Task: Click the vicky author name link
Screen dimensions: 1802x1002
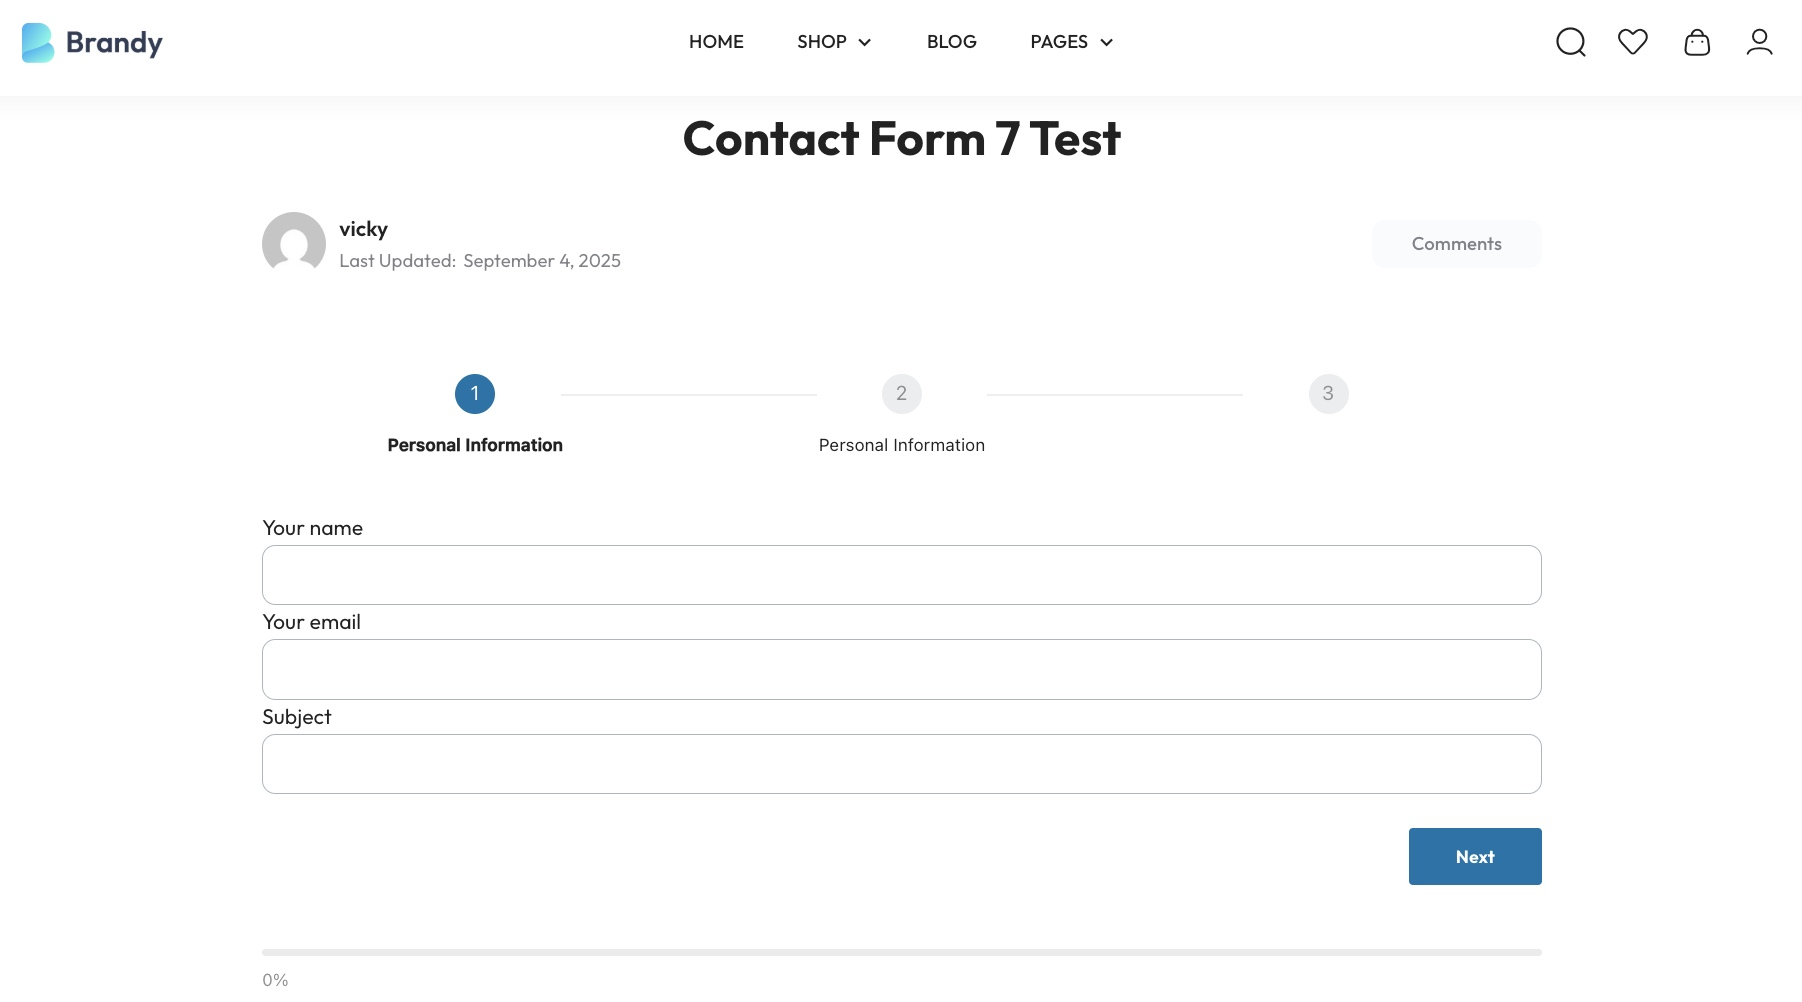Action: [363, 229]
